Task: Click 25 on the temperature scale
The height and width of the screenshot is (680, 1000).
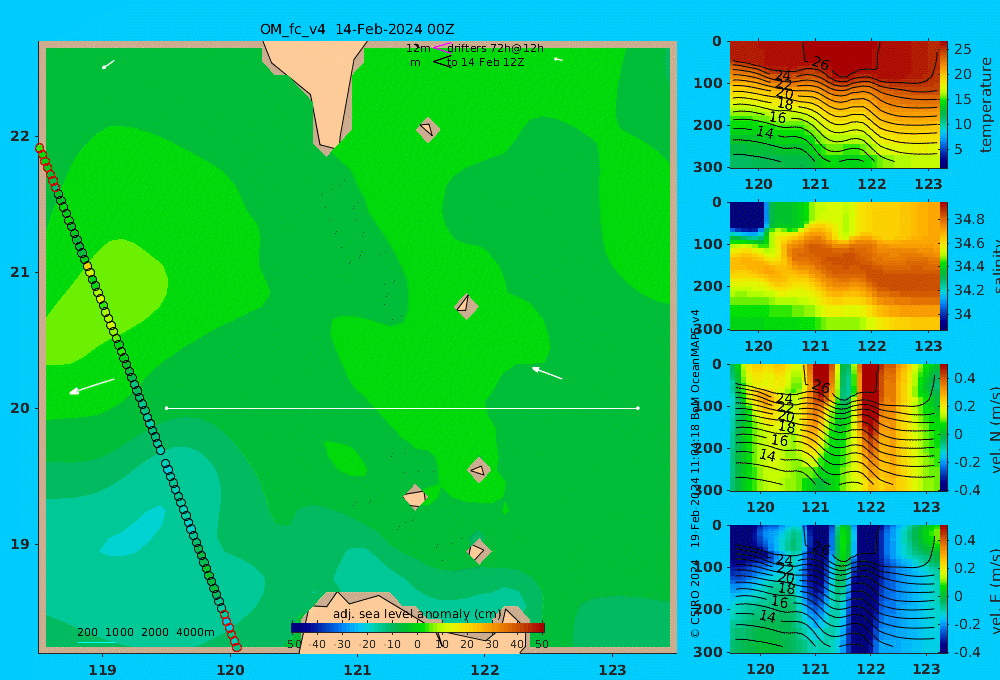Action: (x=963, y=49)
